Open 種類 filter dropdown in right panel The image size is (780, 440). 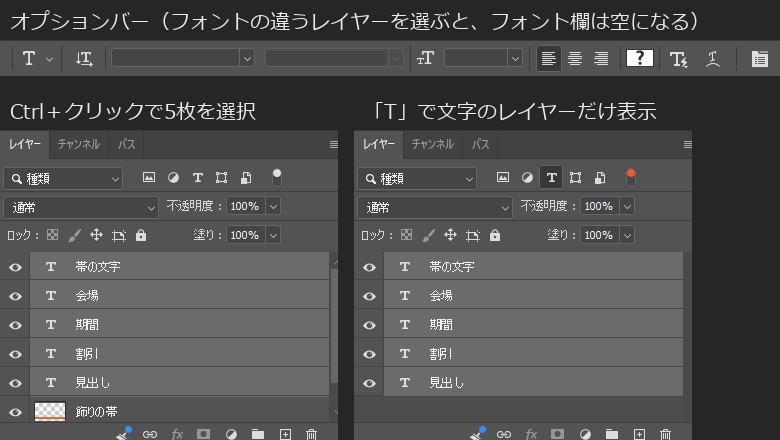pyautogui.click(x=417, y=178)
